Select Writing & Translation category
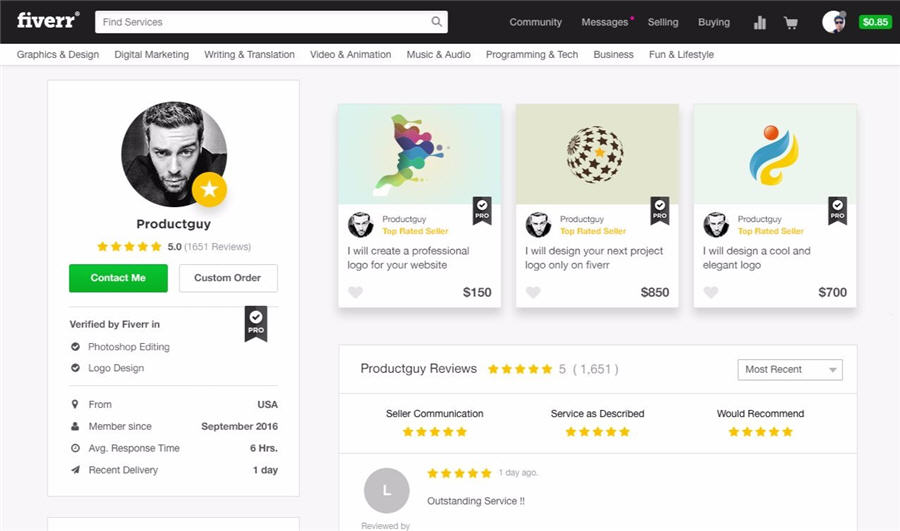Image resolution: width=900 pixels, height=531 pixels. (x=249, y=55)
